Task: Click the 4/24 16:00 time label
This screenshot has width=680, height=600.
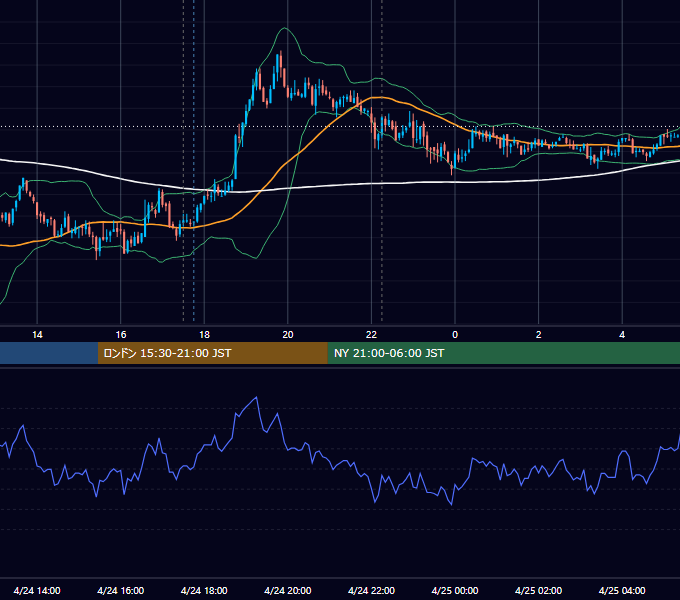Action: click(121, 590)
